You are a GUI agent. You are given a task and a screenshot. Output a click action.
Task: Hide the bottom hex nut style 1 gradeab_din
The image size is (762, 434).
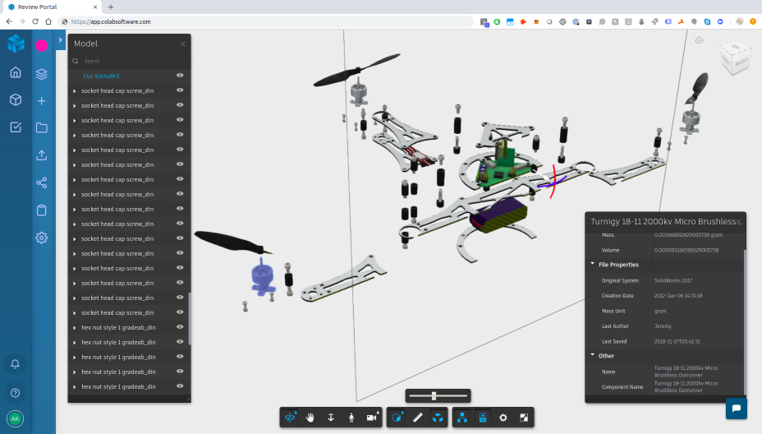pos(180,386)
